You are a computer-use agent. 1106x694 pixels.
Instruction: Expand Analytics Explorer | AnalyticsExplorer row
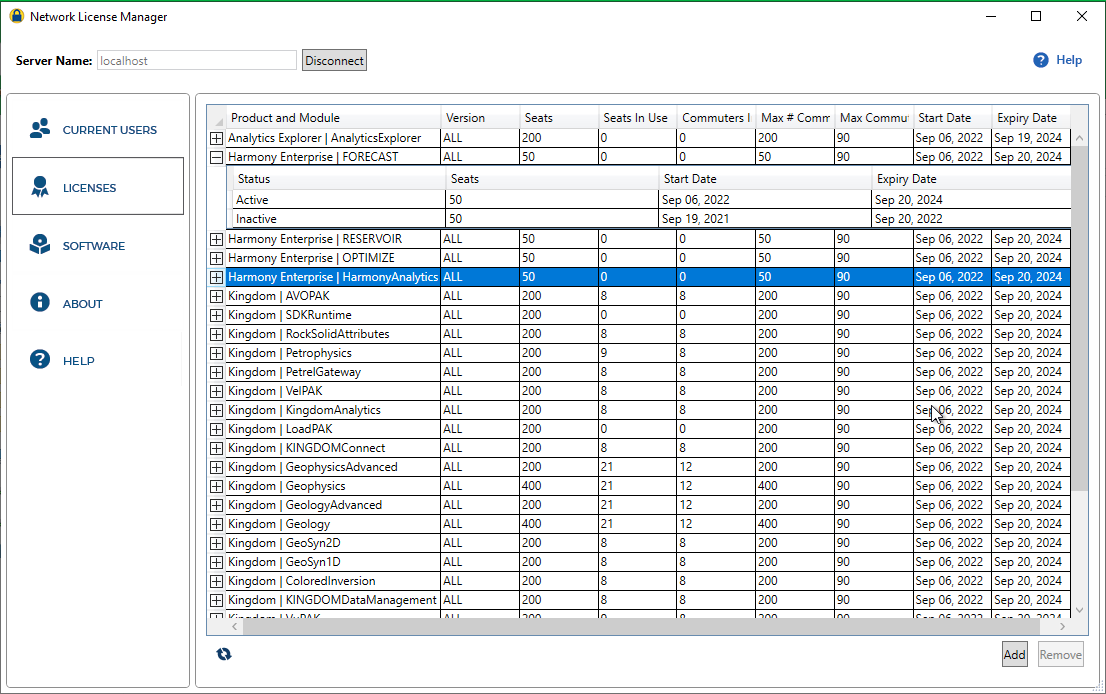(x=217, y=138)
